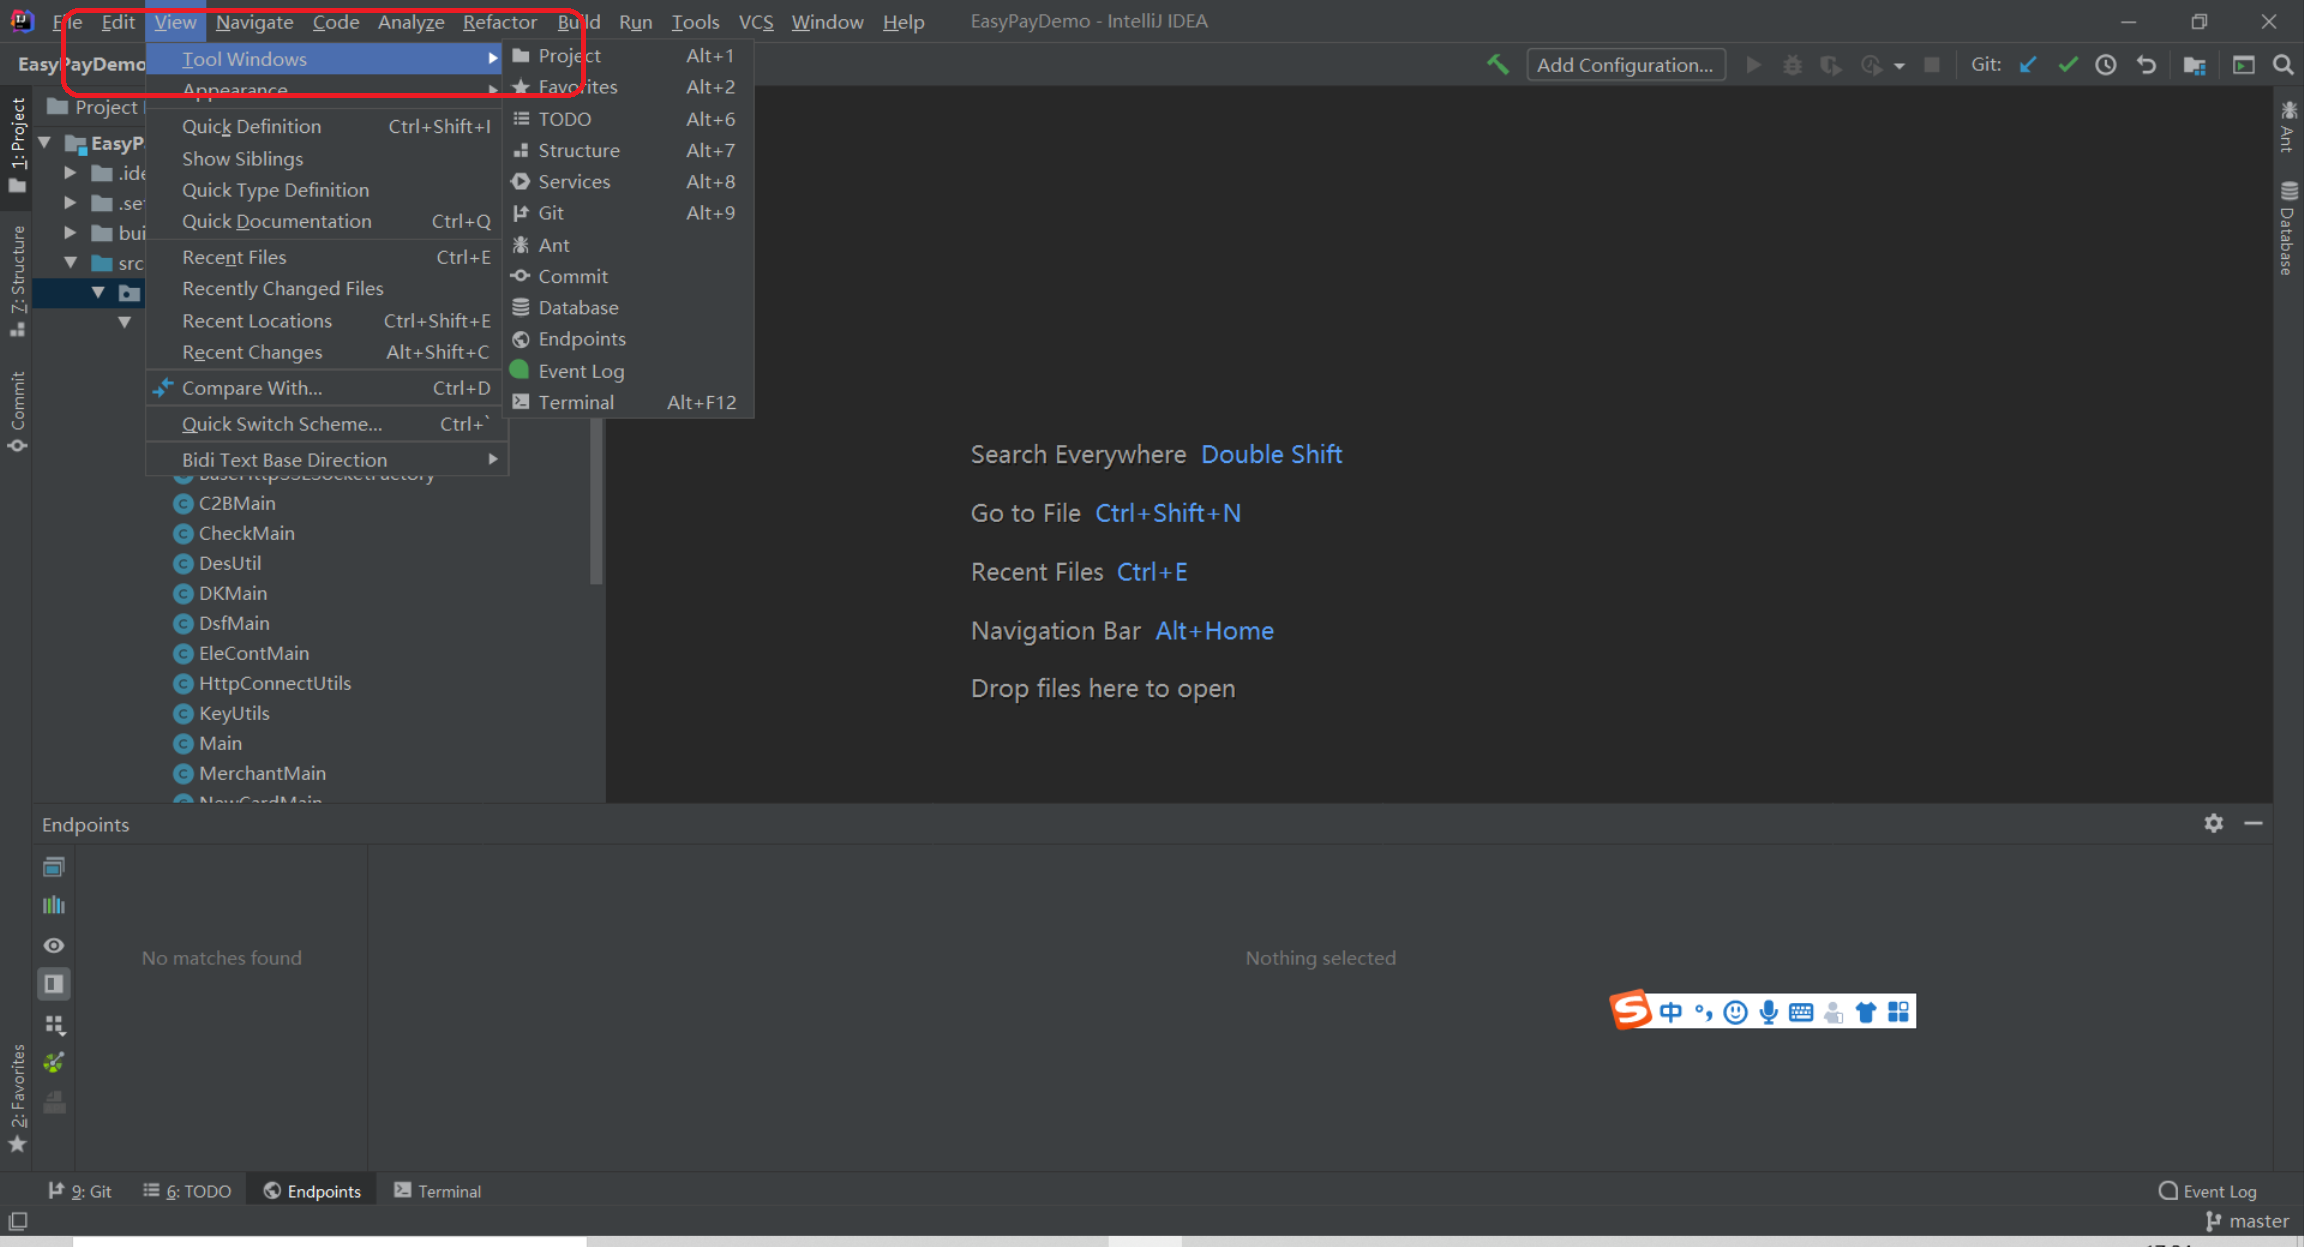Image resolution: width=2304 pixels, height=1247 pixels.
Task: Click the project tree vertical scrollbar
Action: coord(596,500)
